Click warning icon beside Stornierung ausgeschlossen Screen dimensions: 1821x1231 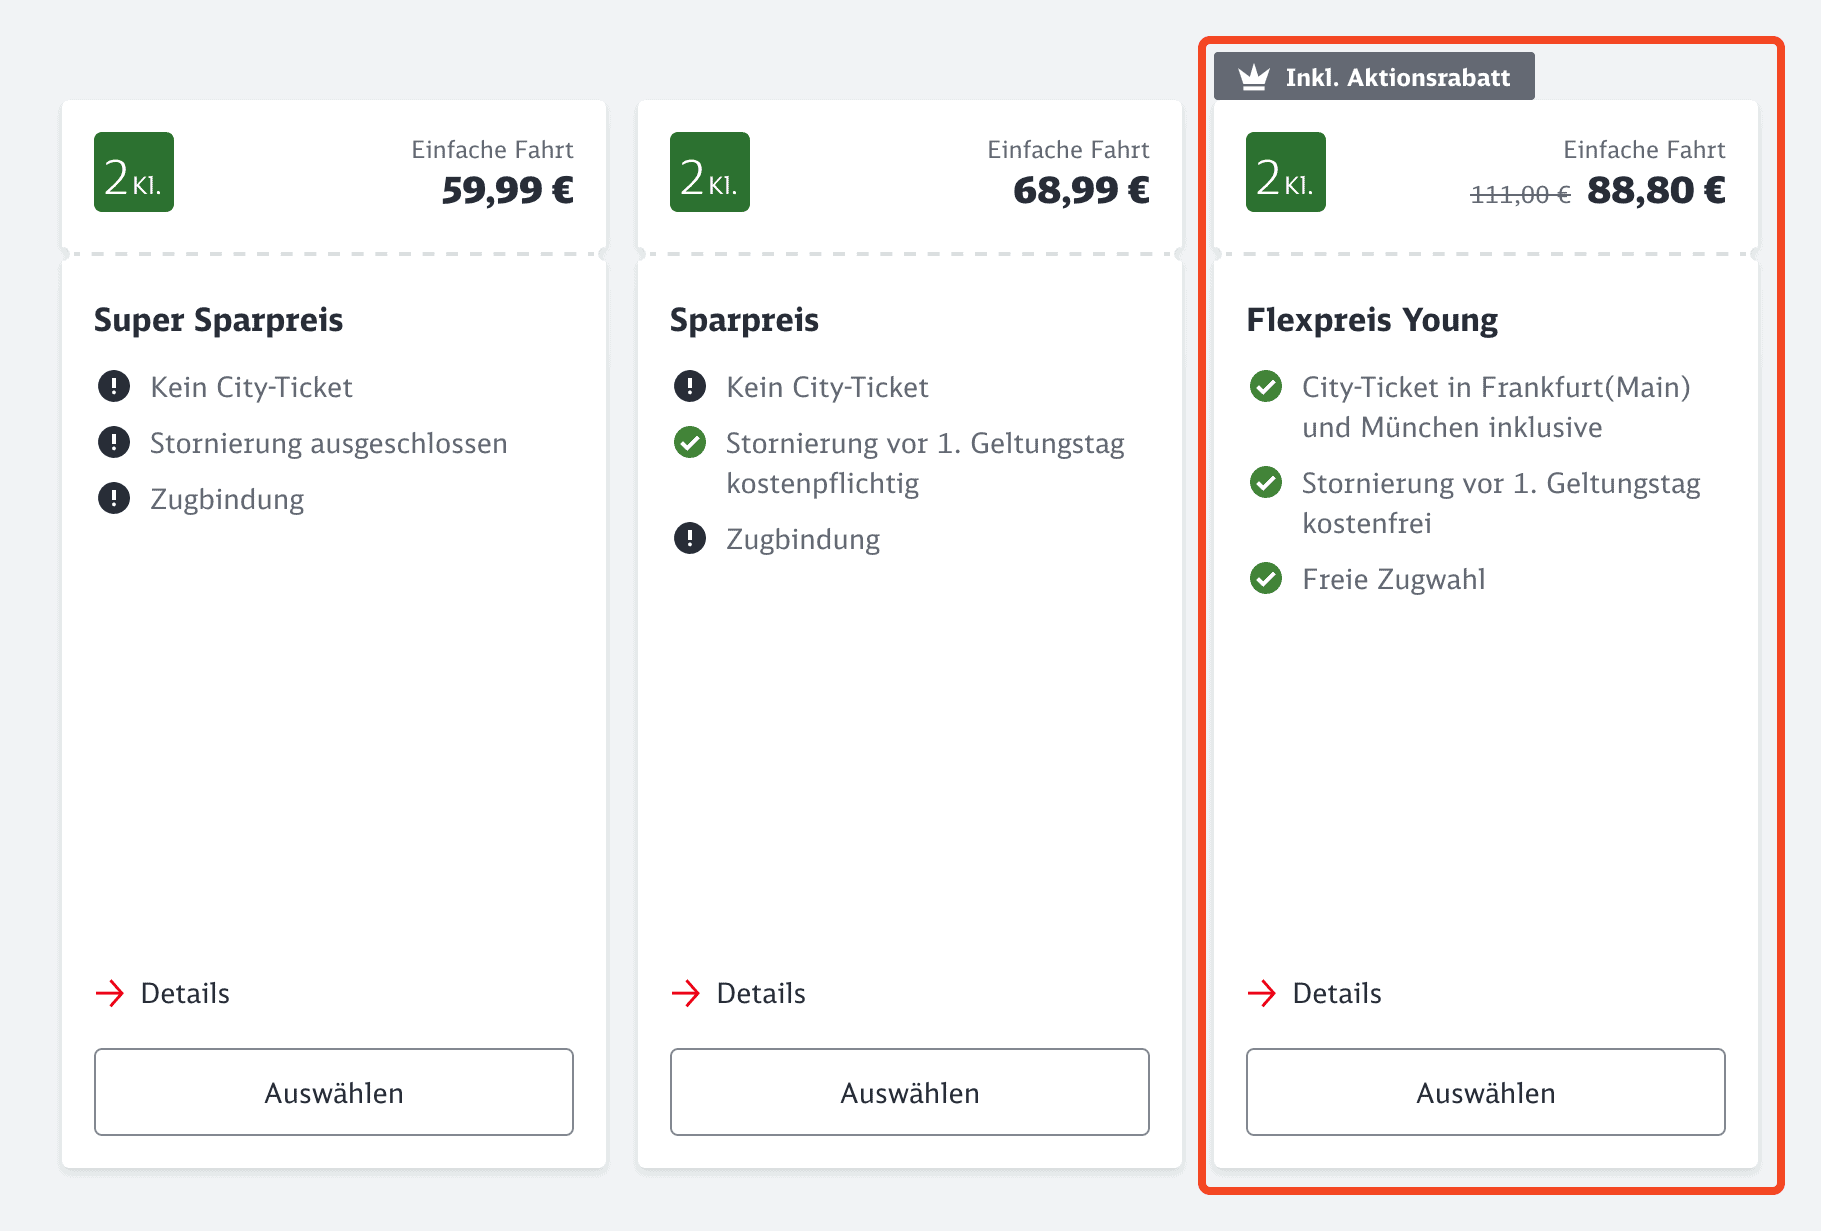[114, 442]
